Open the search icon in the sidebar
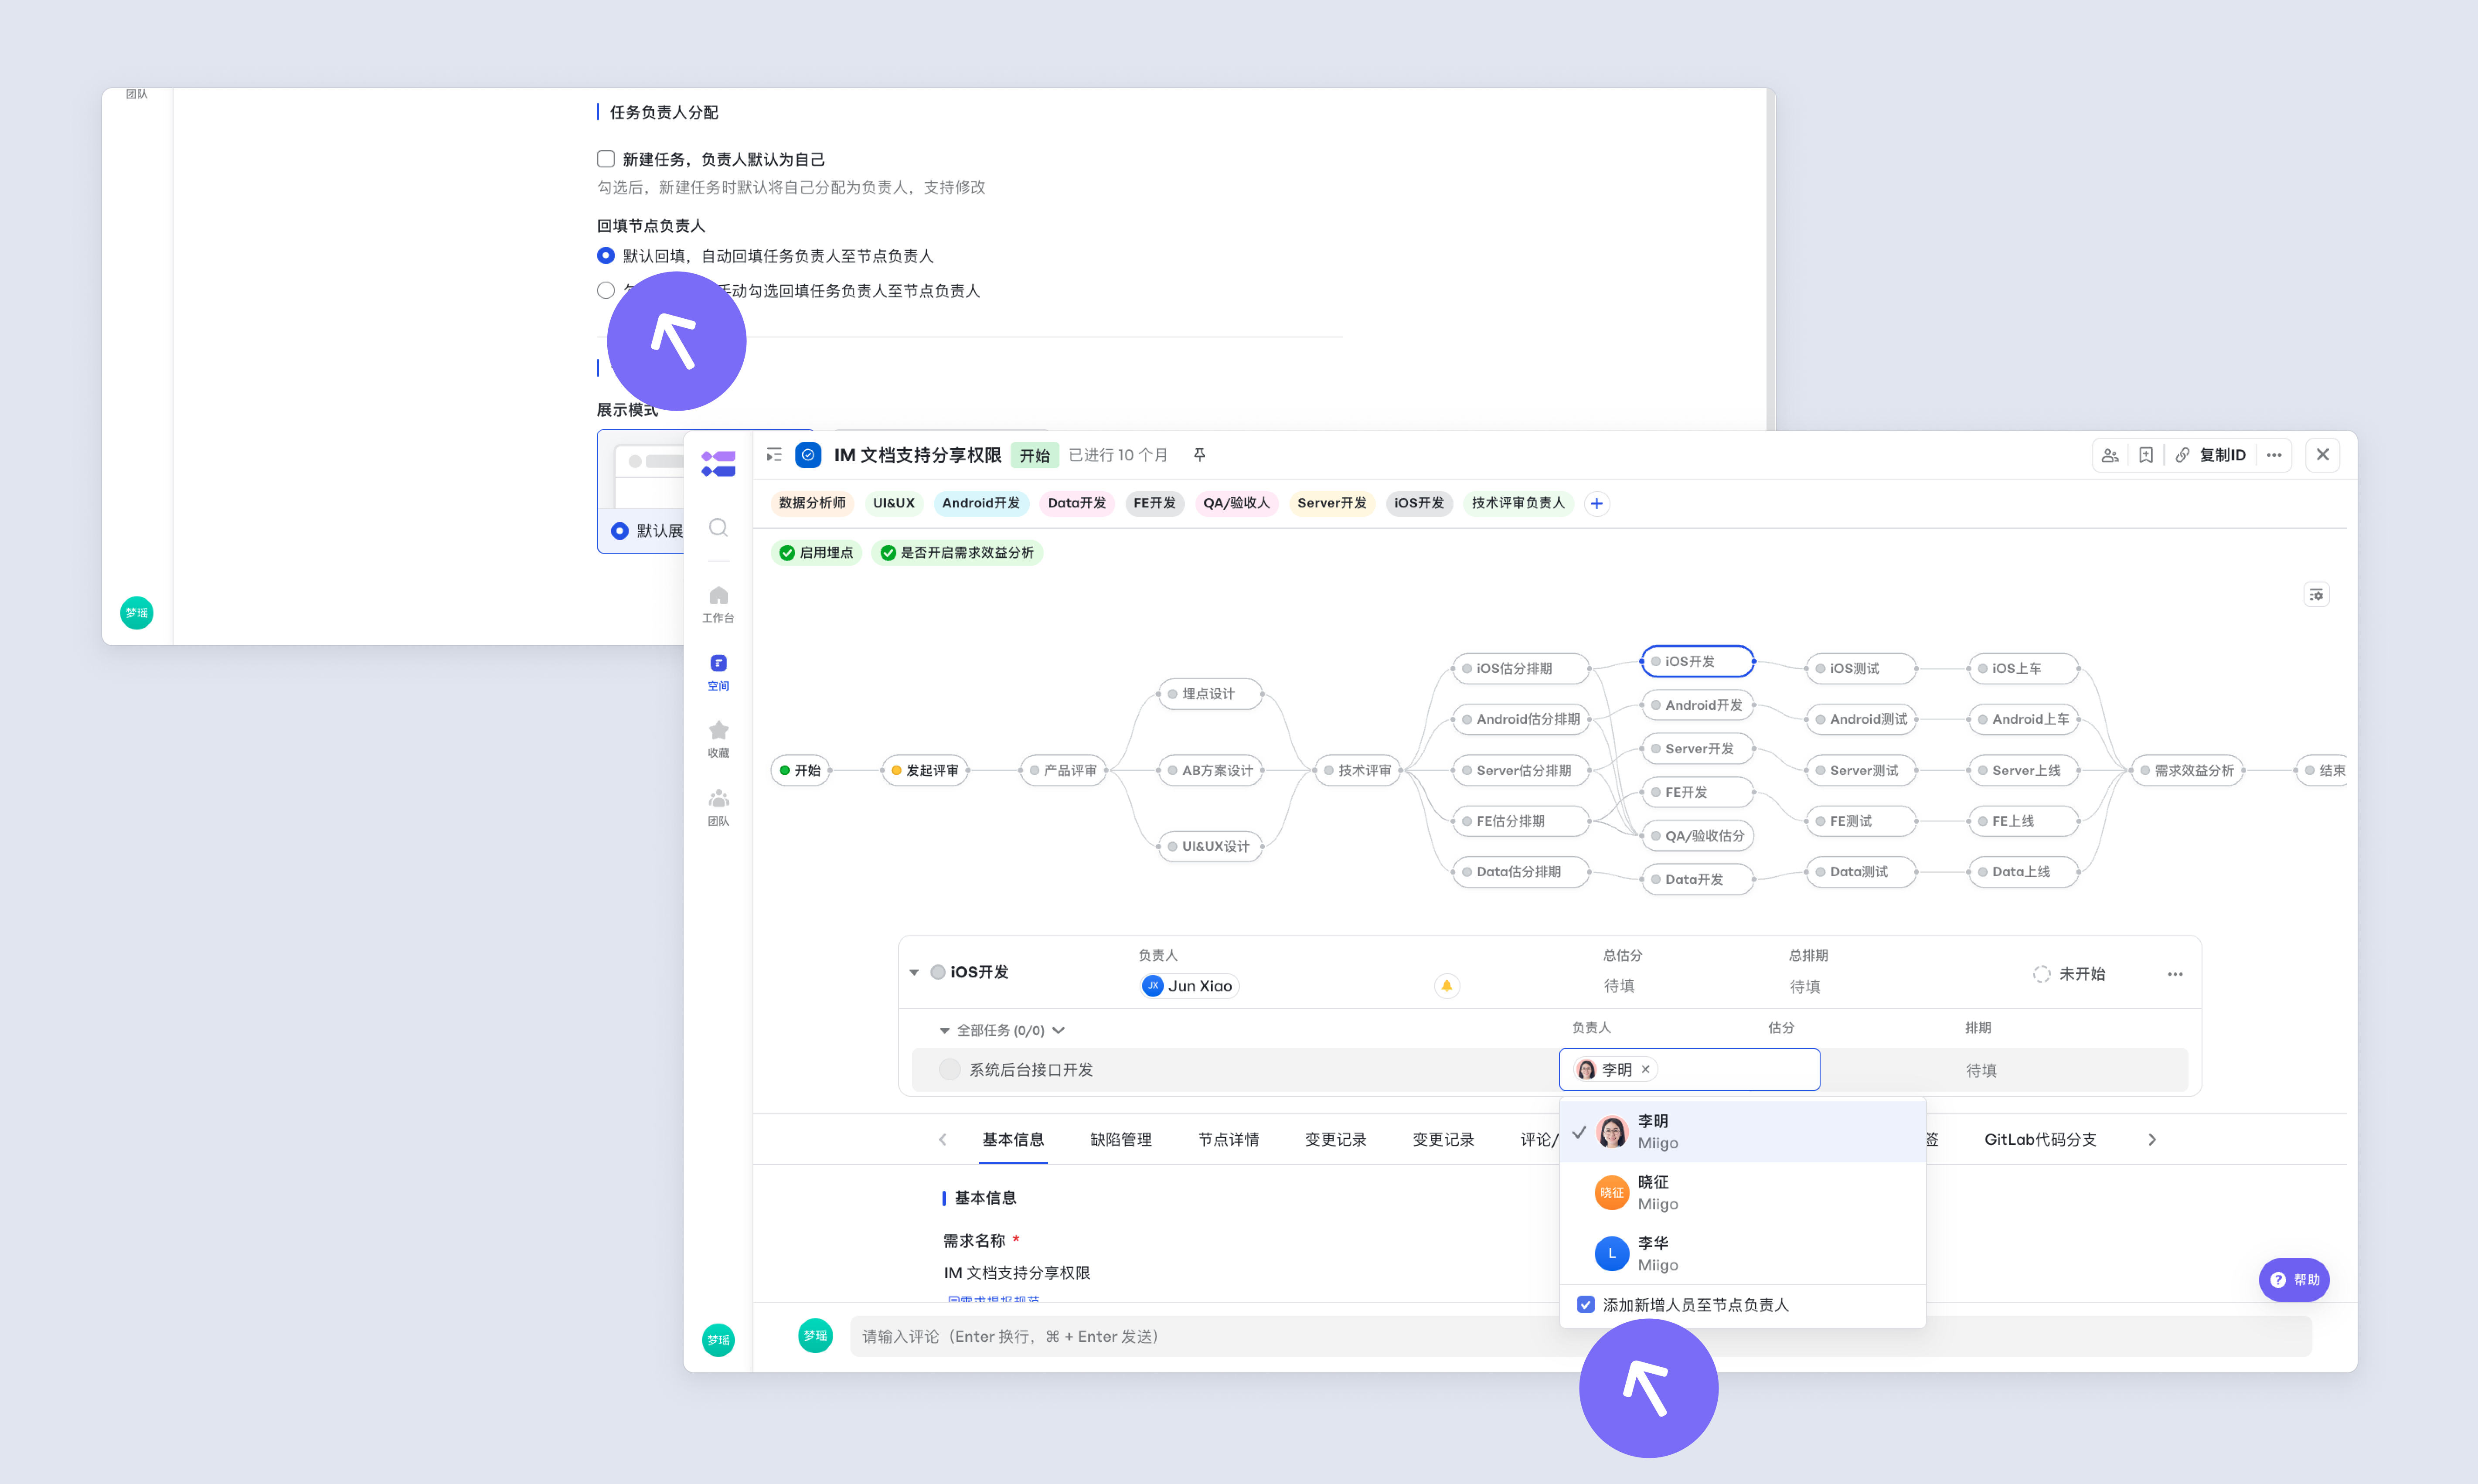 (718, 527)
